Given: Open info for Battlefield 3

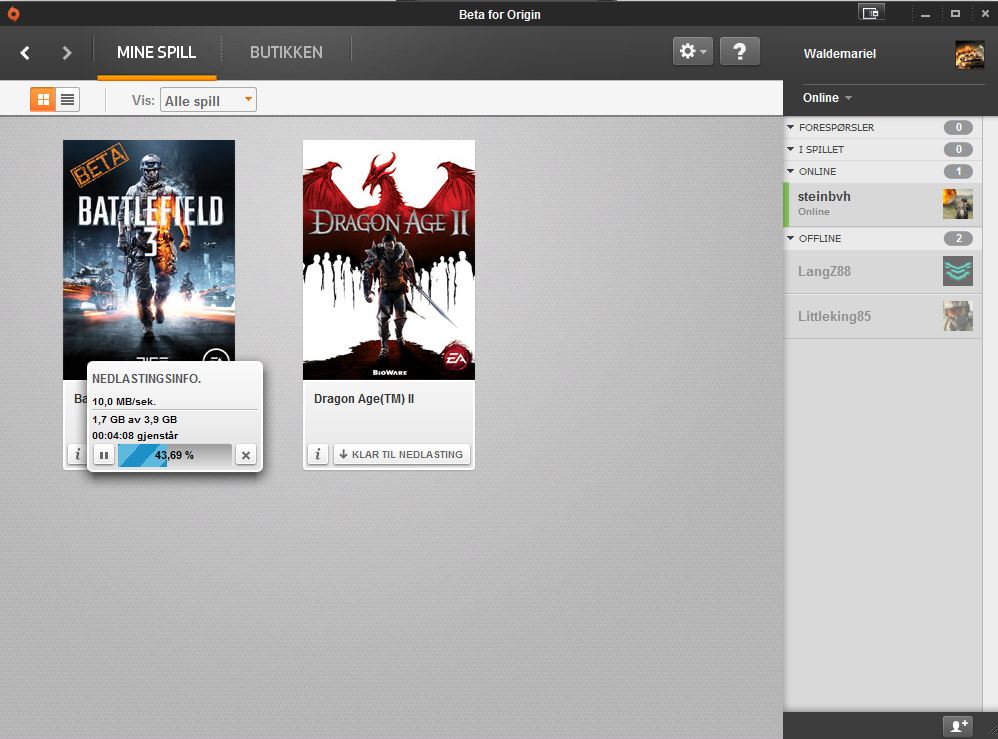Looking at the screenshot, I should pyautogui.click(x=77, y=454).
